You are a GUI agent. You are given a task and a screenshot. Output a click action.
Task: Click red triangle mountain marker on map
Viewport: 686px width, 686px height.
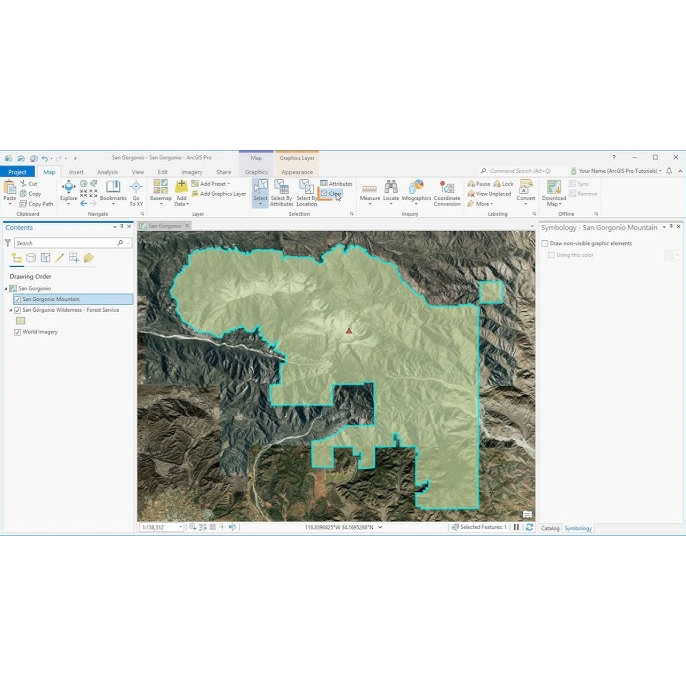coord(349,331)
